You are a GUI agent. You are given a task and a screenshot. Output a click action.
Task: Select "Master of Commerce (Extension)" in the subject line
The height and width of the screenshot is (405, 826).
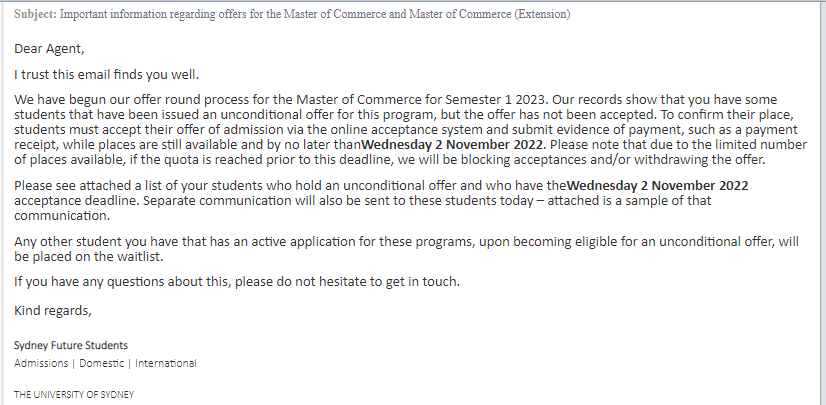pyautogui.click(x=490, y=14)
